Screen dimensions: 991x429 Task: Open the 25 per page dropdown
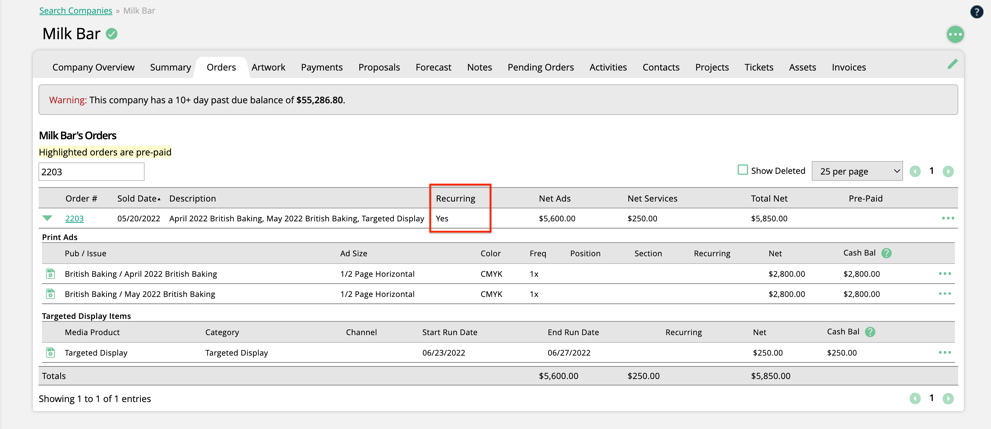(x=857, y=171)
